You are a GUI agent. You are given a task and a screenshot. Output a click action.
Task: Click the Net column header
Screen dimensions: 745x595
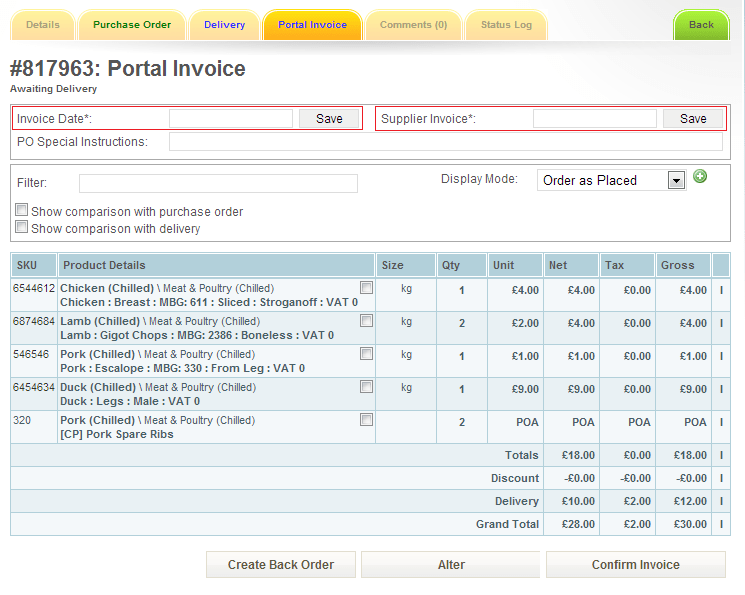click(571, 265)
